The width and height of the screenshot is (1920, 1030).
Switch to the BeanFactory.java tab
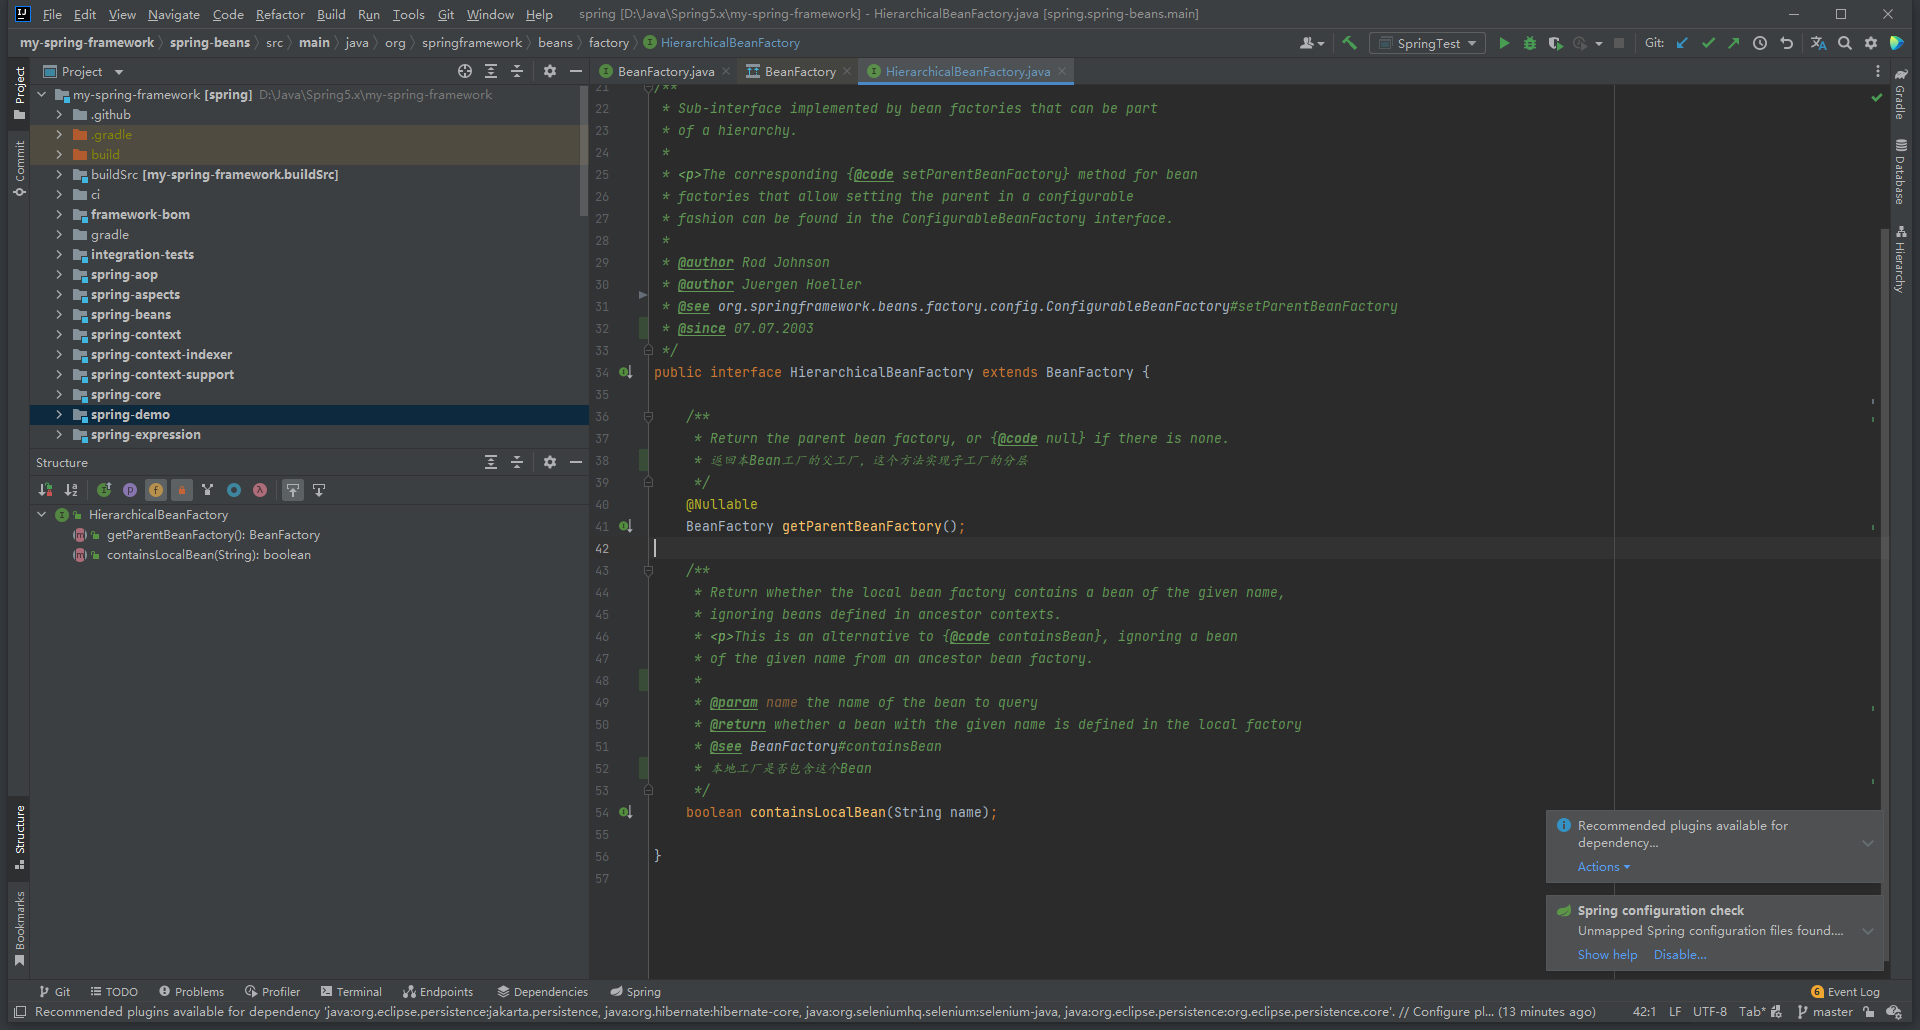(x=666, y=71)
